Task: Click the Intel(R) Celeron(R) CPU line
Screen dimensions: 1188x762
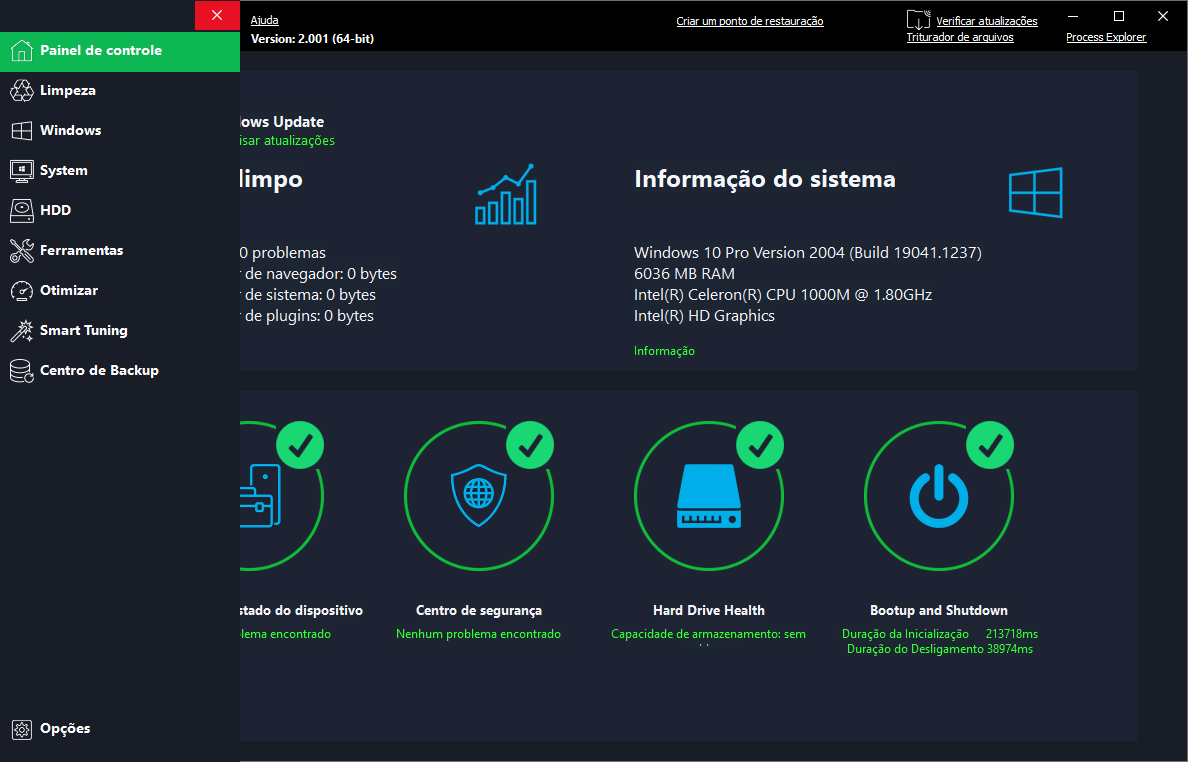Action: (783, 295)
